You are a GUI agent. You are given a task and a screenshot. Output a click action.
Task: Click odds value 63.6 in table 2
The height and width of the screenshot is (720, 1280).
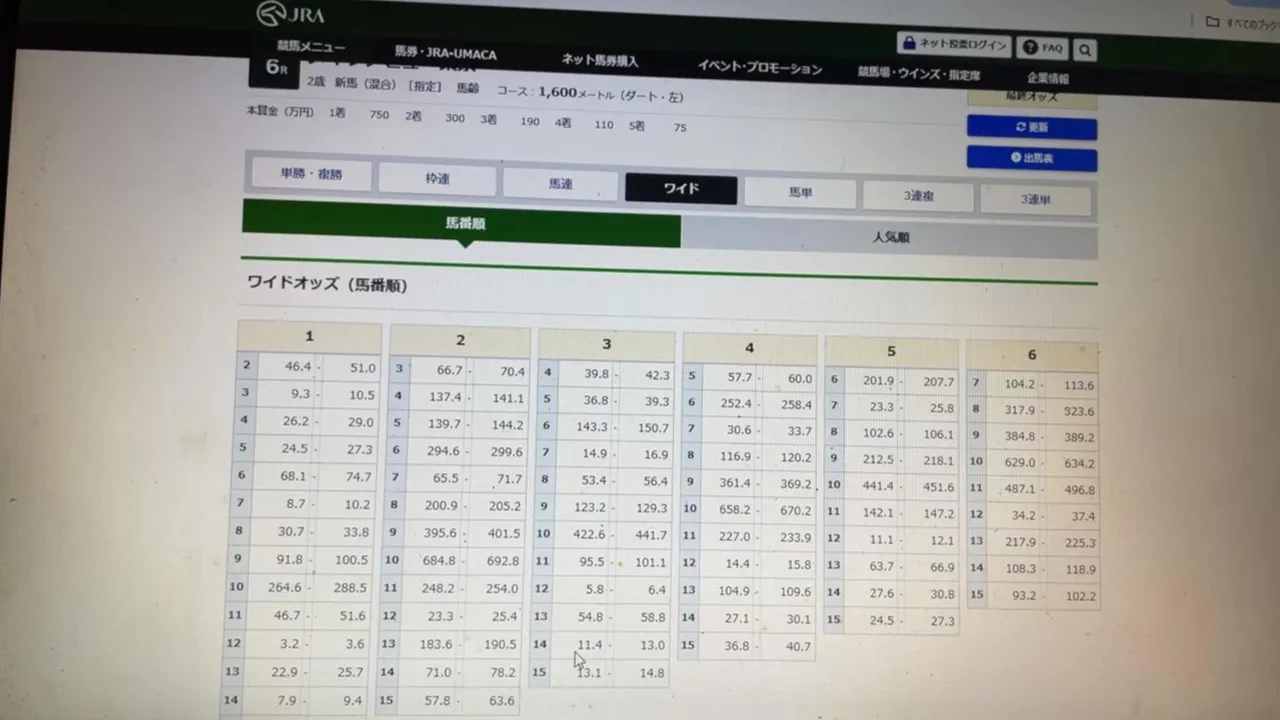click(502, 701)
